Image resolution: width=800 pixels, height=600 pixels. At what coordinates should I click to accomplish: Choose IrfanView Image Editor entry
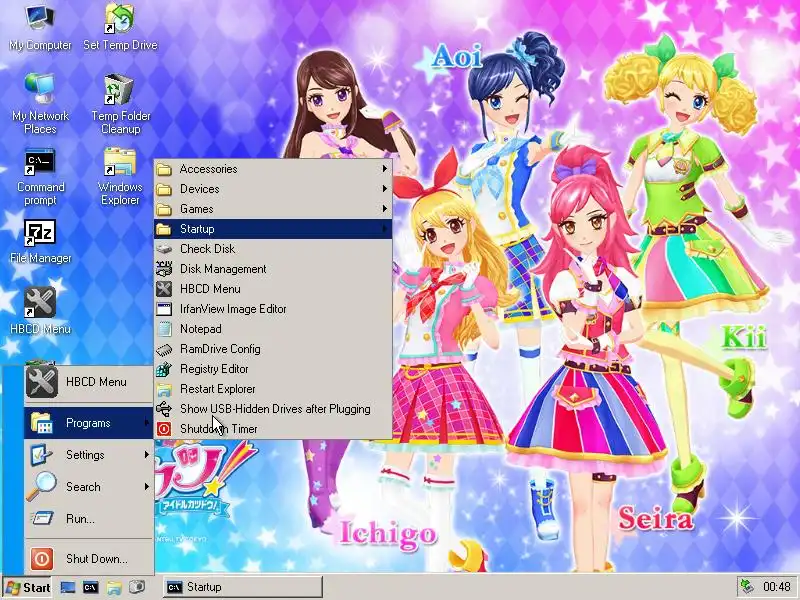point(273,309)
